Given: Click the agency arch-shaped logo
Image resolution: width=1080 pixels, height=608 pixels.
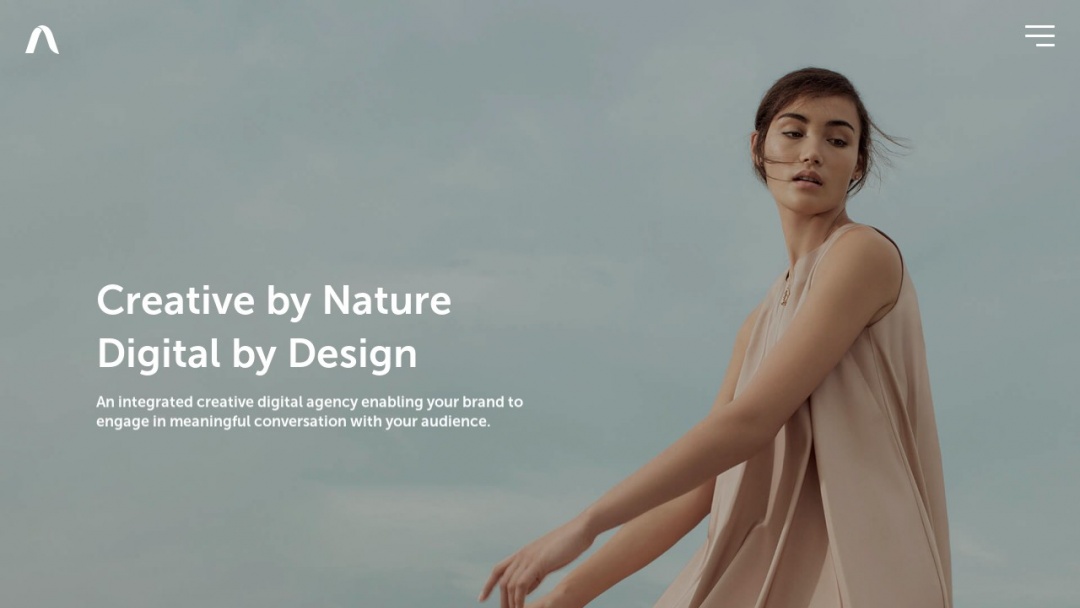Looking at the screenshot, I should pyautogui.click(x=42, y=39).
